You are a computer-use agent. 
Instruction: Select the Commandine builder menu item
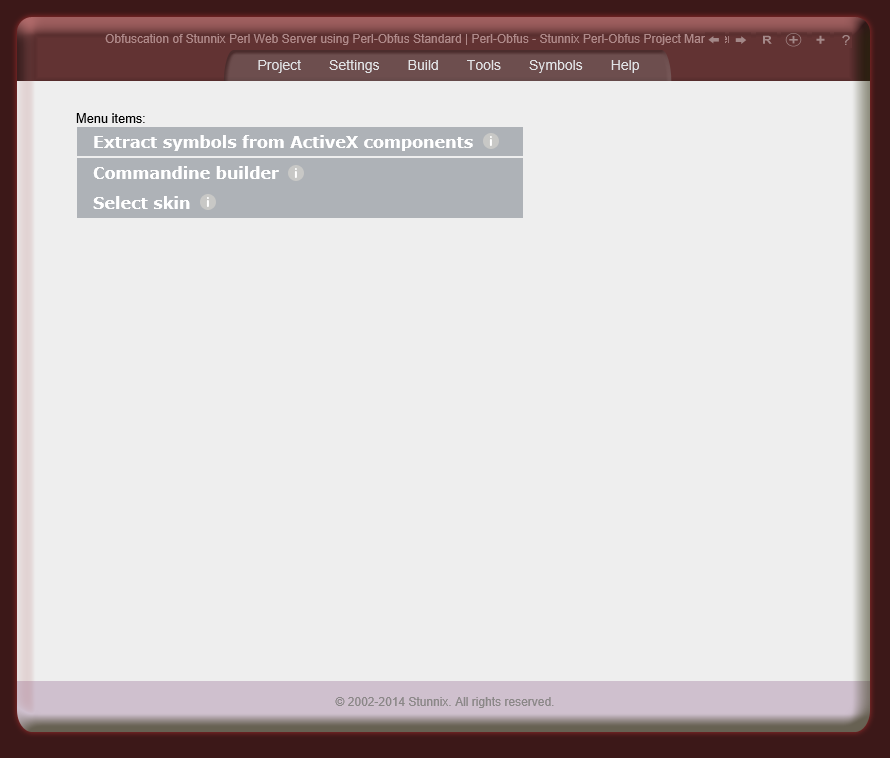(185, 173)
